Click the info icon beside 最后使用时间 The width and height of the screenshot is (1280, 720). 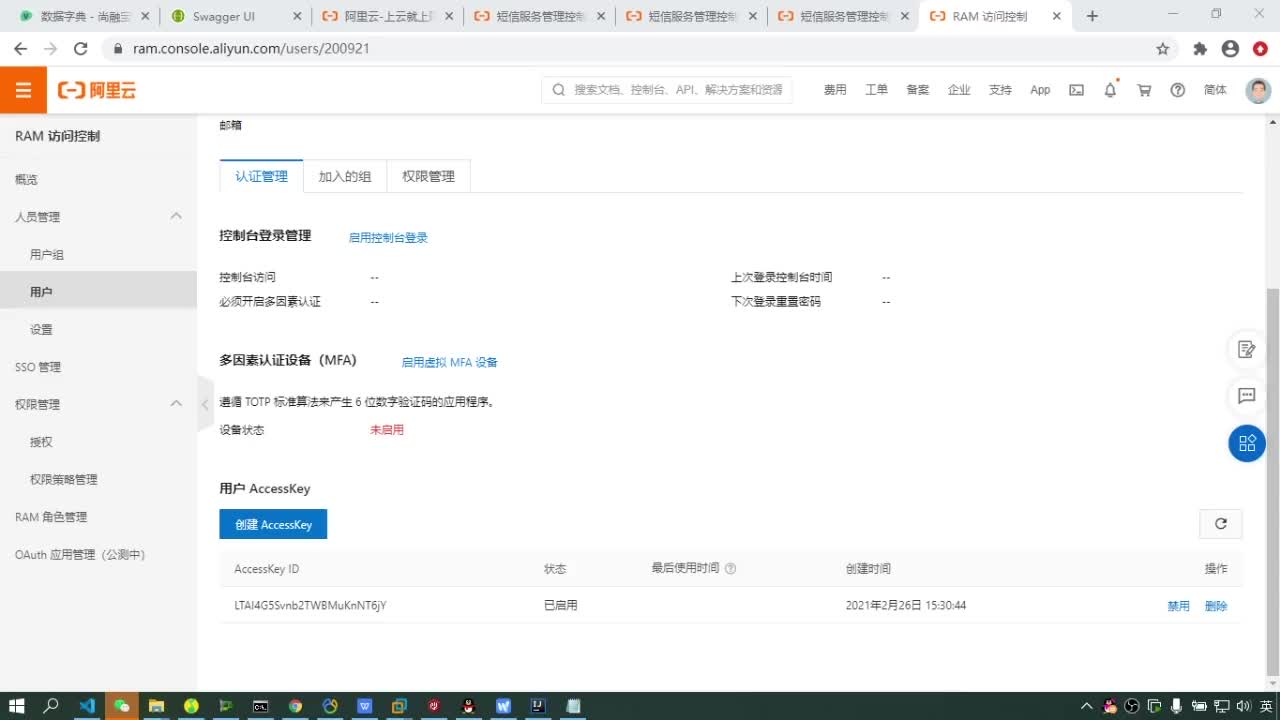(730, 569)
